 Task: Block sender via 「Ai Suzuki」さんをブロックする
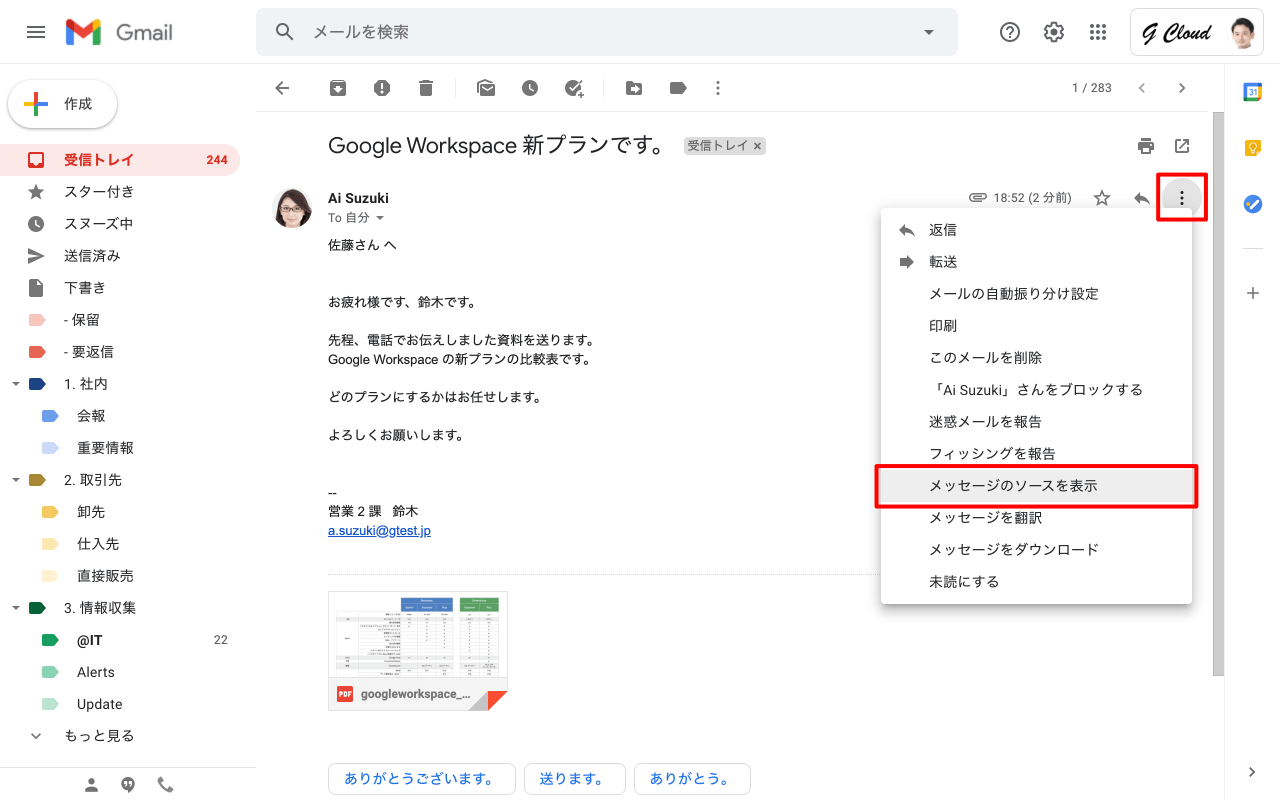(x=1036, y=390)
